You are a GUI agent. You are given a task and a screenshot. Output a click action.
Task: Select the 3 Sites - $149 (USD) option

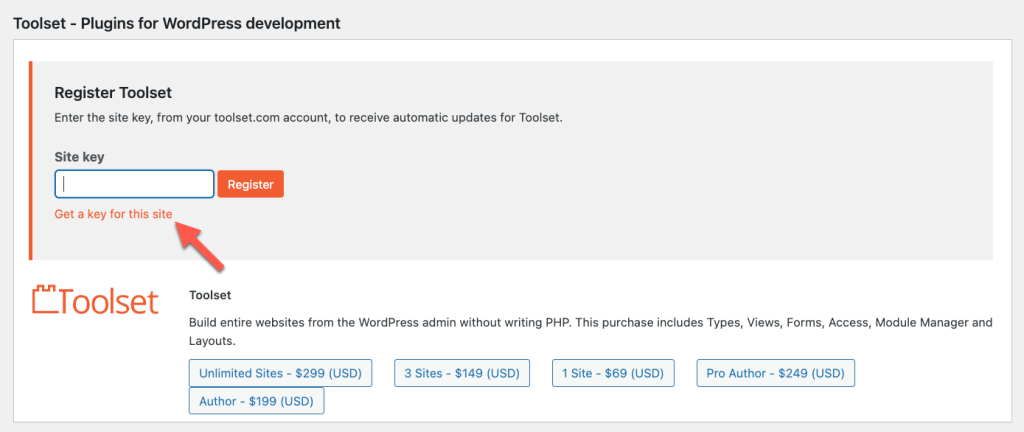pyautogui.click(x=462, y=373)
